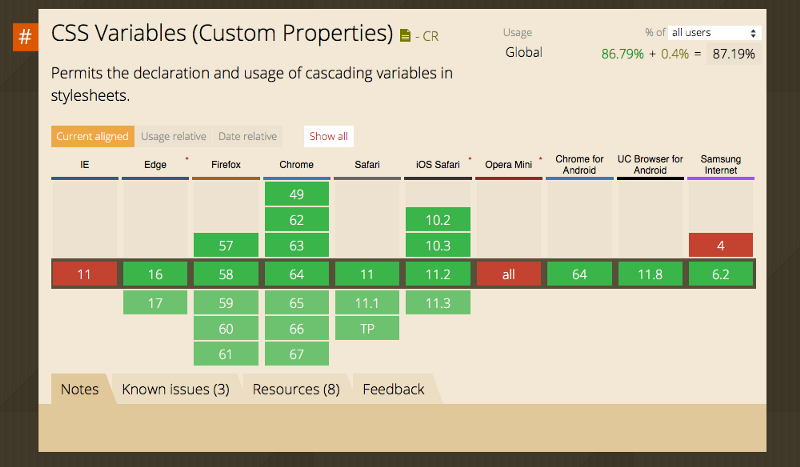Click the CSS Variables title heading
Screen dimensions: 800x467
pos(222,34)
